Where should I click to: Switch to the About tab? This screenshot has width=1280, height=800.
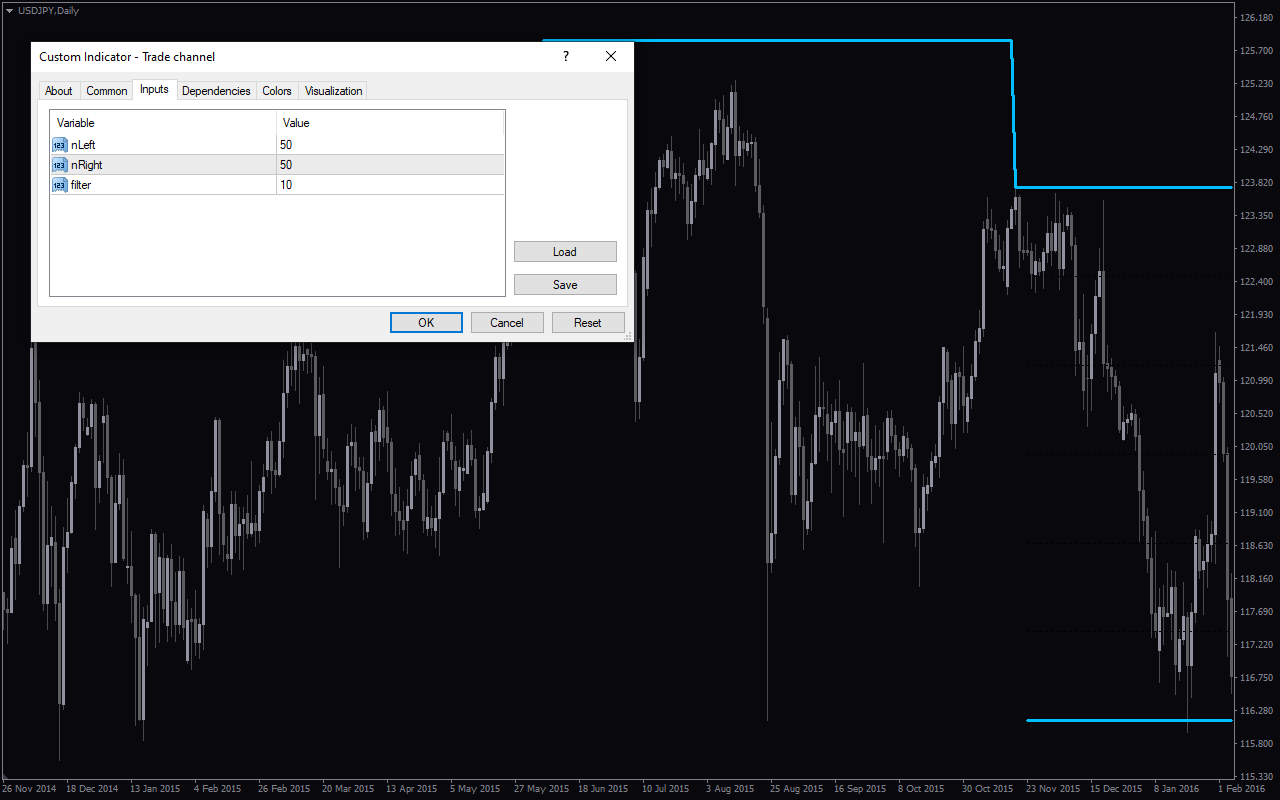coord(59,91)
